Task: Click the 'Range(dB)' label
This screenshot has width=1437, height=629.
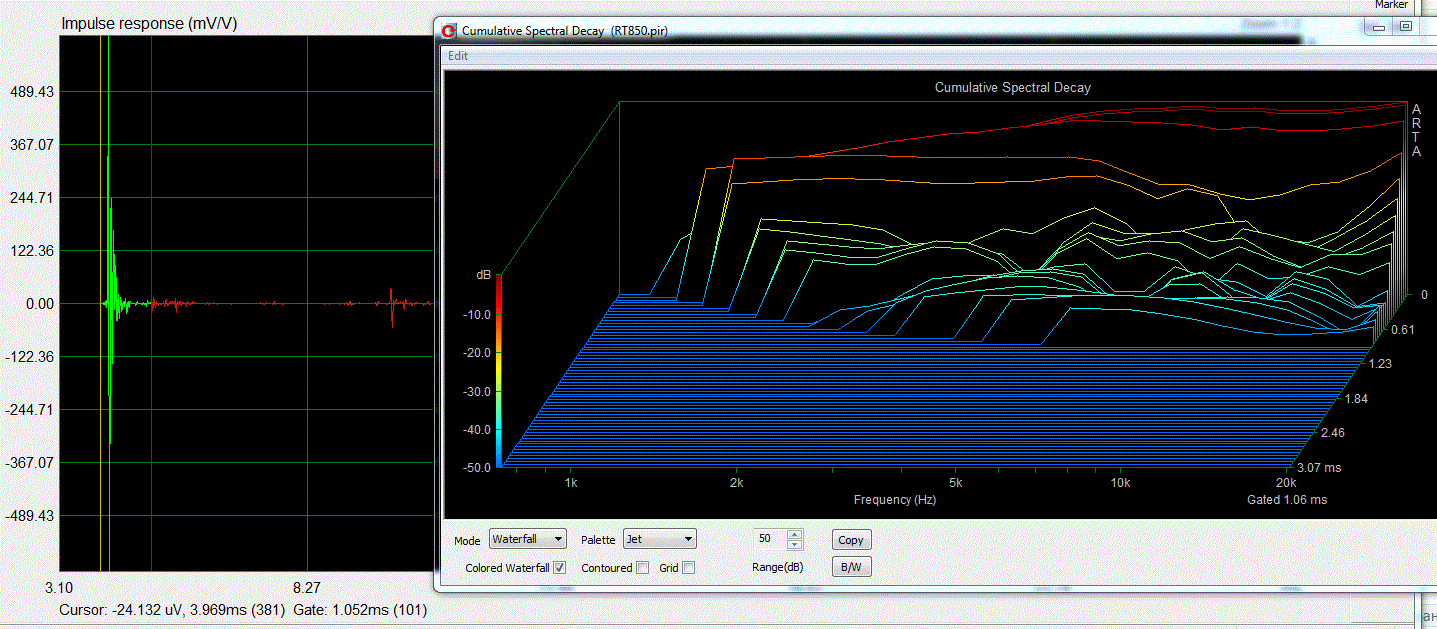Action: tap(777, 567)
